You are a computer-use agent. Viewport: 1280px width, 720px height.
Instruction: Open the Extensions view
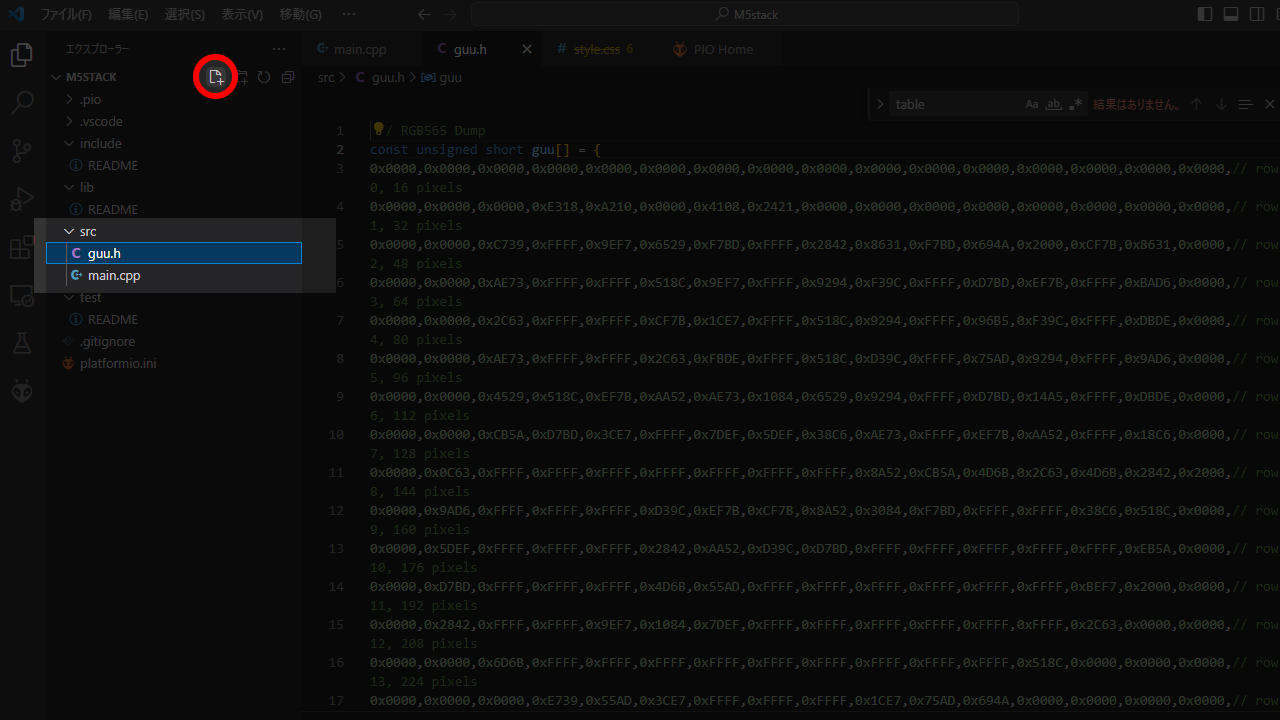(21, 247)
